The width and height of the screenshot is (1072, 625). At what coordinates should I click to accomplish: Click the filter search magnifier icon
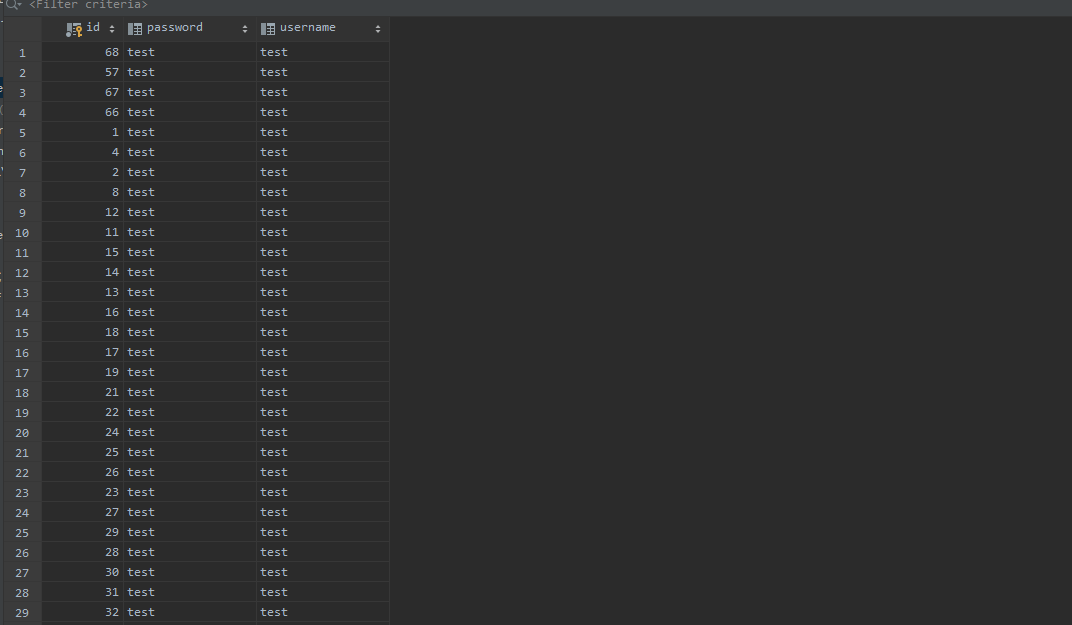click(x=13, y=5)
